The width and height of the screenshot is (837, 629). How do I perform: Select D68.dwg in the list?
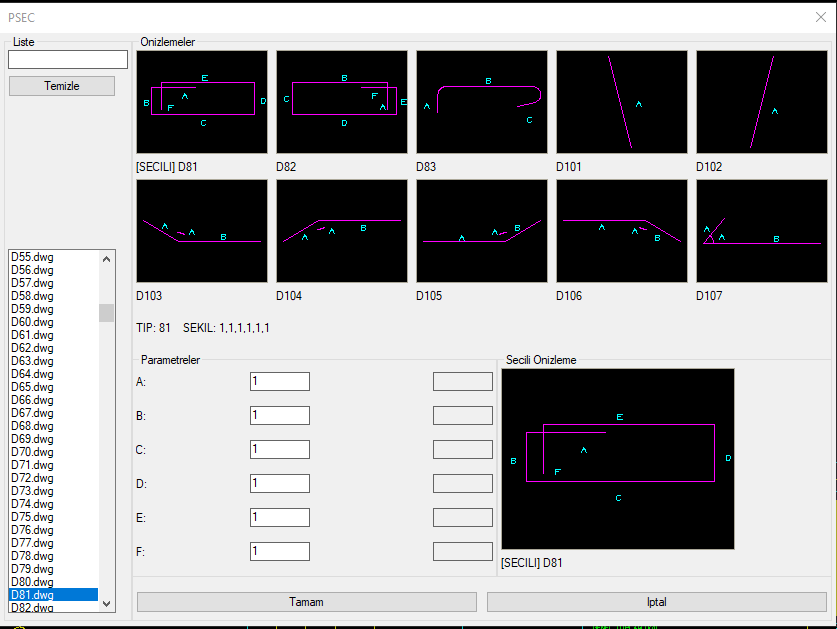click(53, 426)
